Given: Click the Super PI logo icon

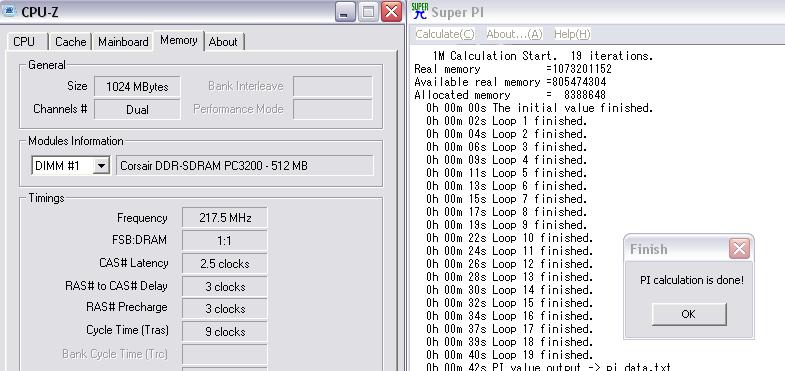Looking at the screenshot, I should 420,11.
